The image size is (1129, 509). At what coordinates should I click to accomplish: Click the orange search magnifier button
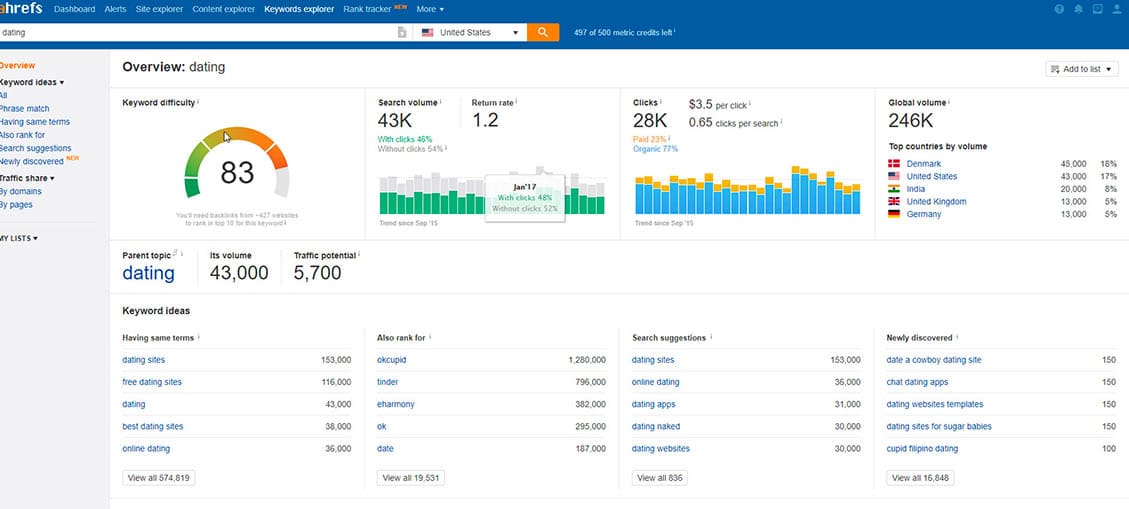pyautogui.click(x=543, y=32)
